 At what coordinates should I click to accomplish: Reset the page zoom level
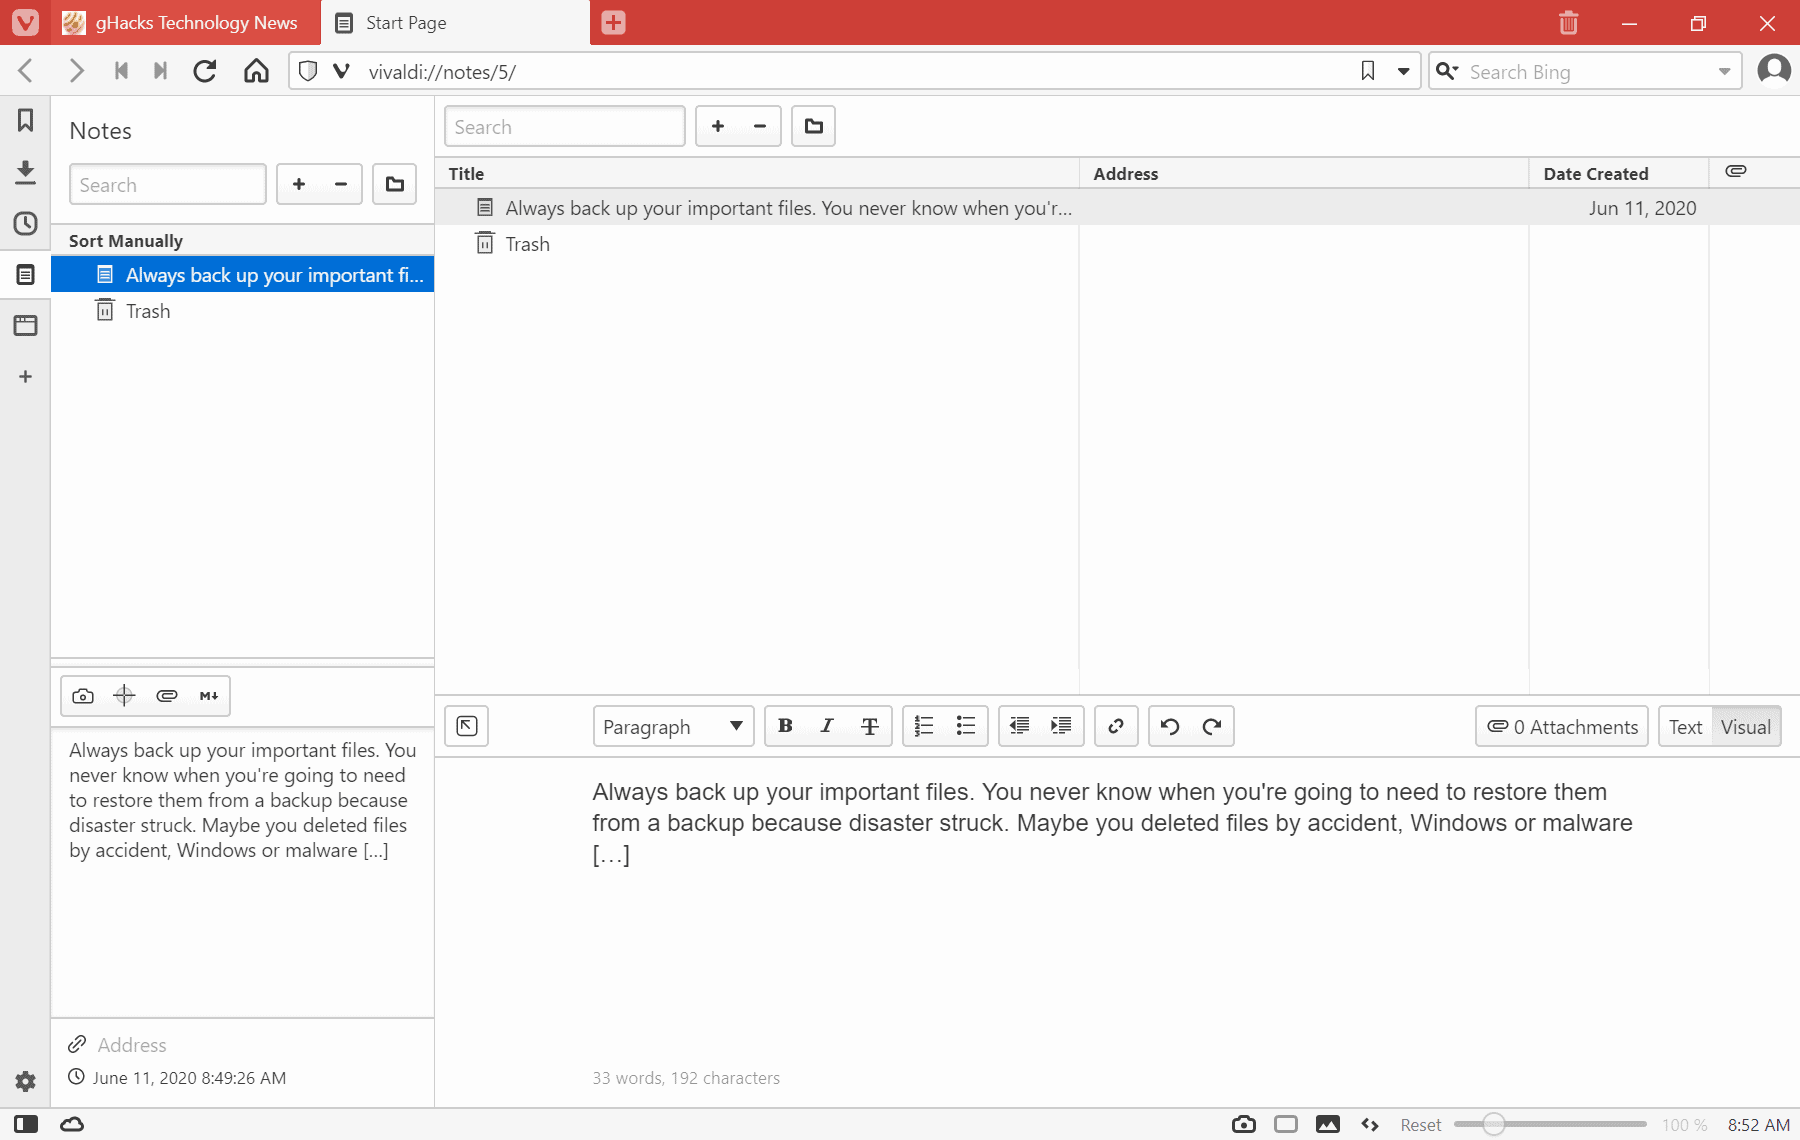1419,1124
